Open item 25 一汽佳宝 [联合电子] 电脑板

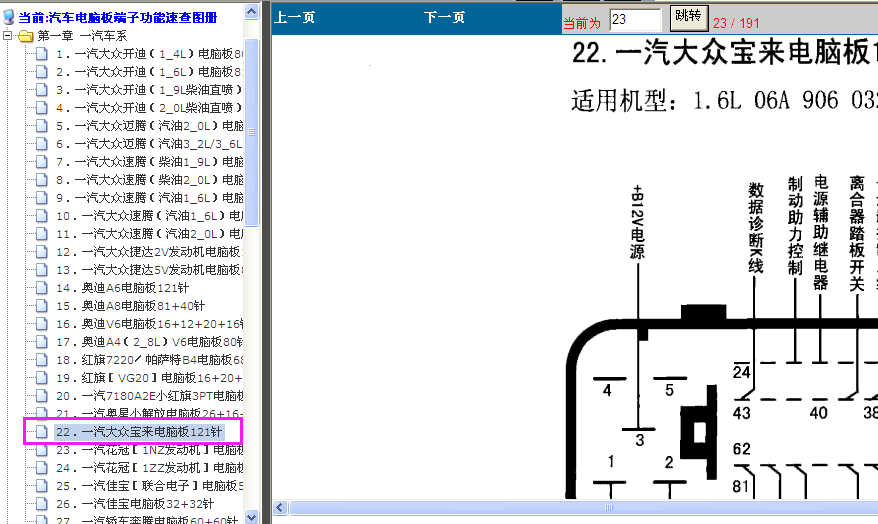point(149,485)
